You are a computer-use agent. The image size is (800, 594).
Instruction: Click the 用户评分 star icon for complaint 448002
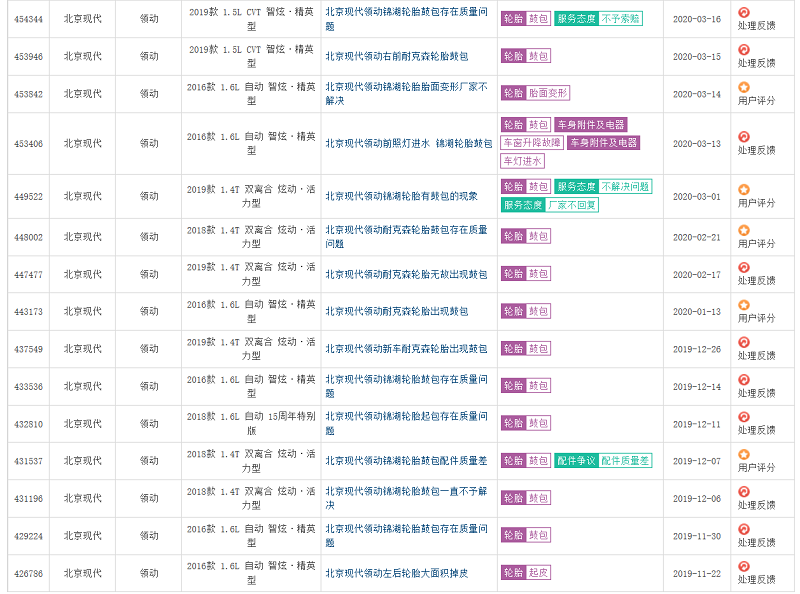[743, 230]
